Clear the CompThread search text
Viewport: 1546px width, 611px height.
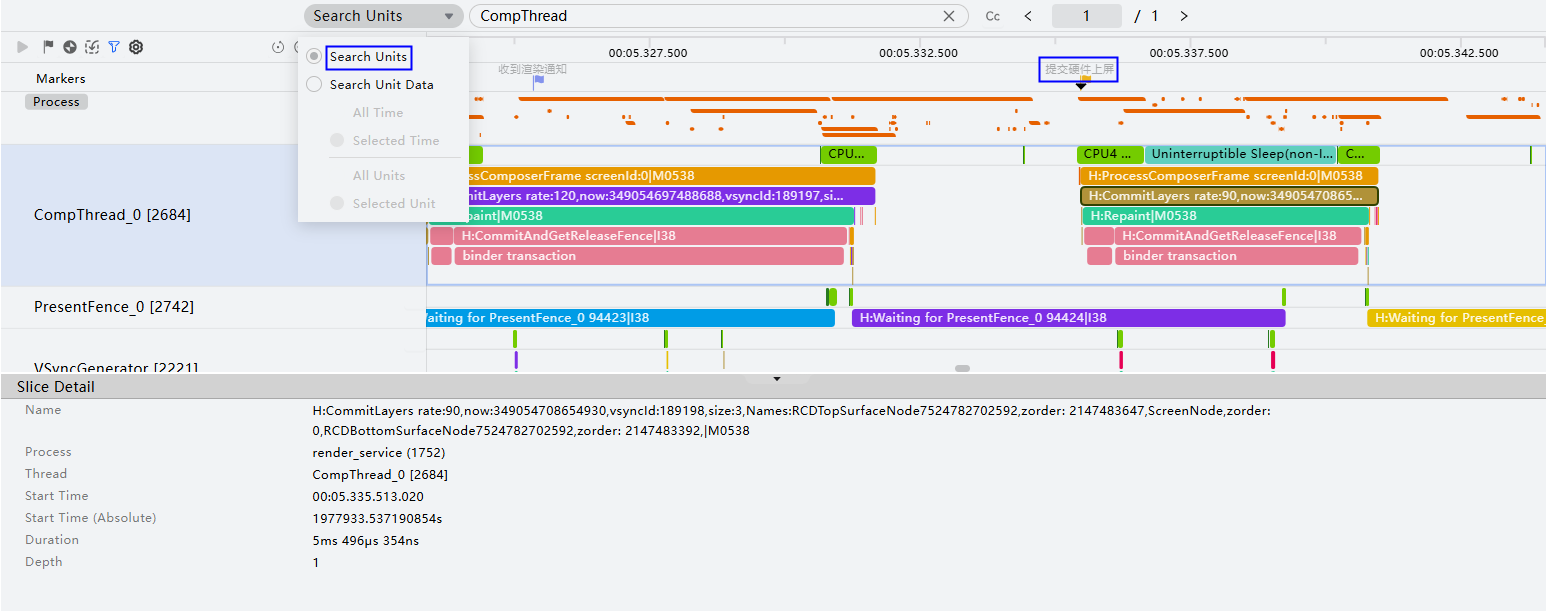click(949, 16)
